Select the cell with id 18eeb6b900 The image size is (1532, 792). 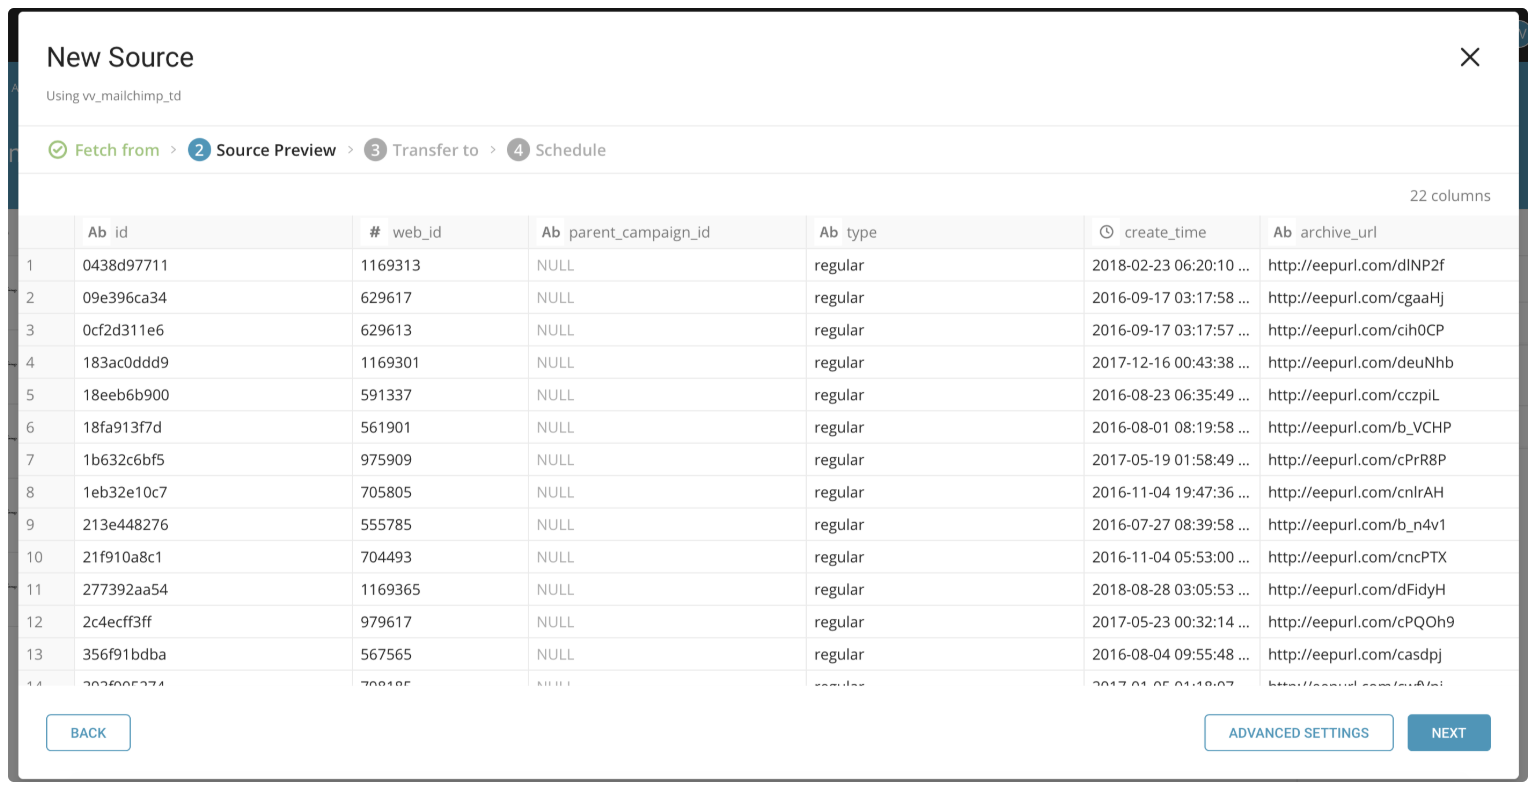(x=126, y=395)
